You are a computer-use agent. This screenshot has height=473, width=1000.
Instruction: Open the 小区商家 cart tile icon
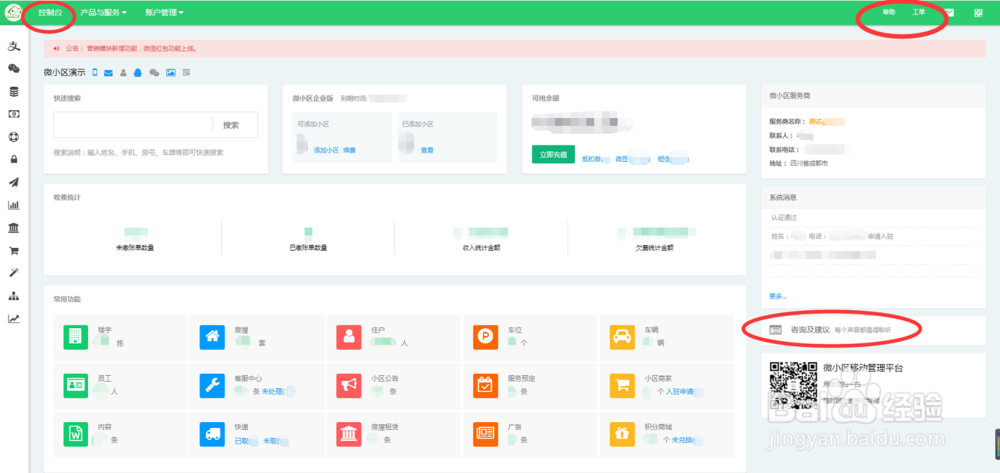(x=622, y=385)
